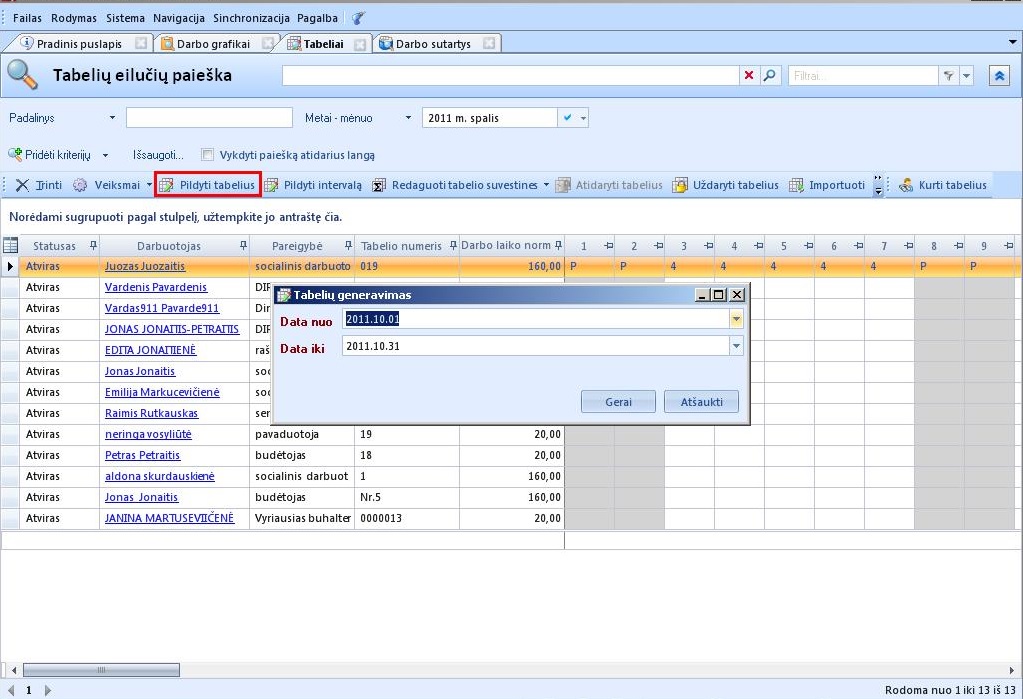This screenshot has width=1023, height=699.
Task: Open the Data nuo date dropdown
Action: tap(736, 319)
